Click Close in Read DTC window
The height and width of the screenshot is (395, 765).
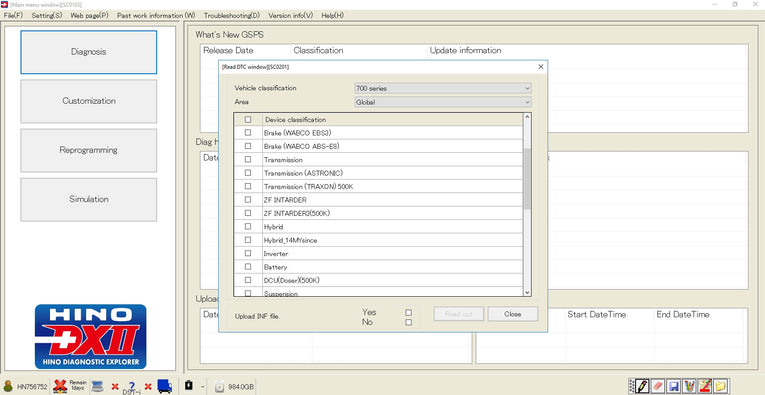[513, 314]
